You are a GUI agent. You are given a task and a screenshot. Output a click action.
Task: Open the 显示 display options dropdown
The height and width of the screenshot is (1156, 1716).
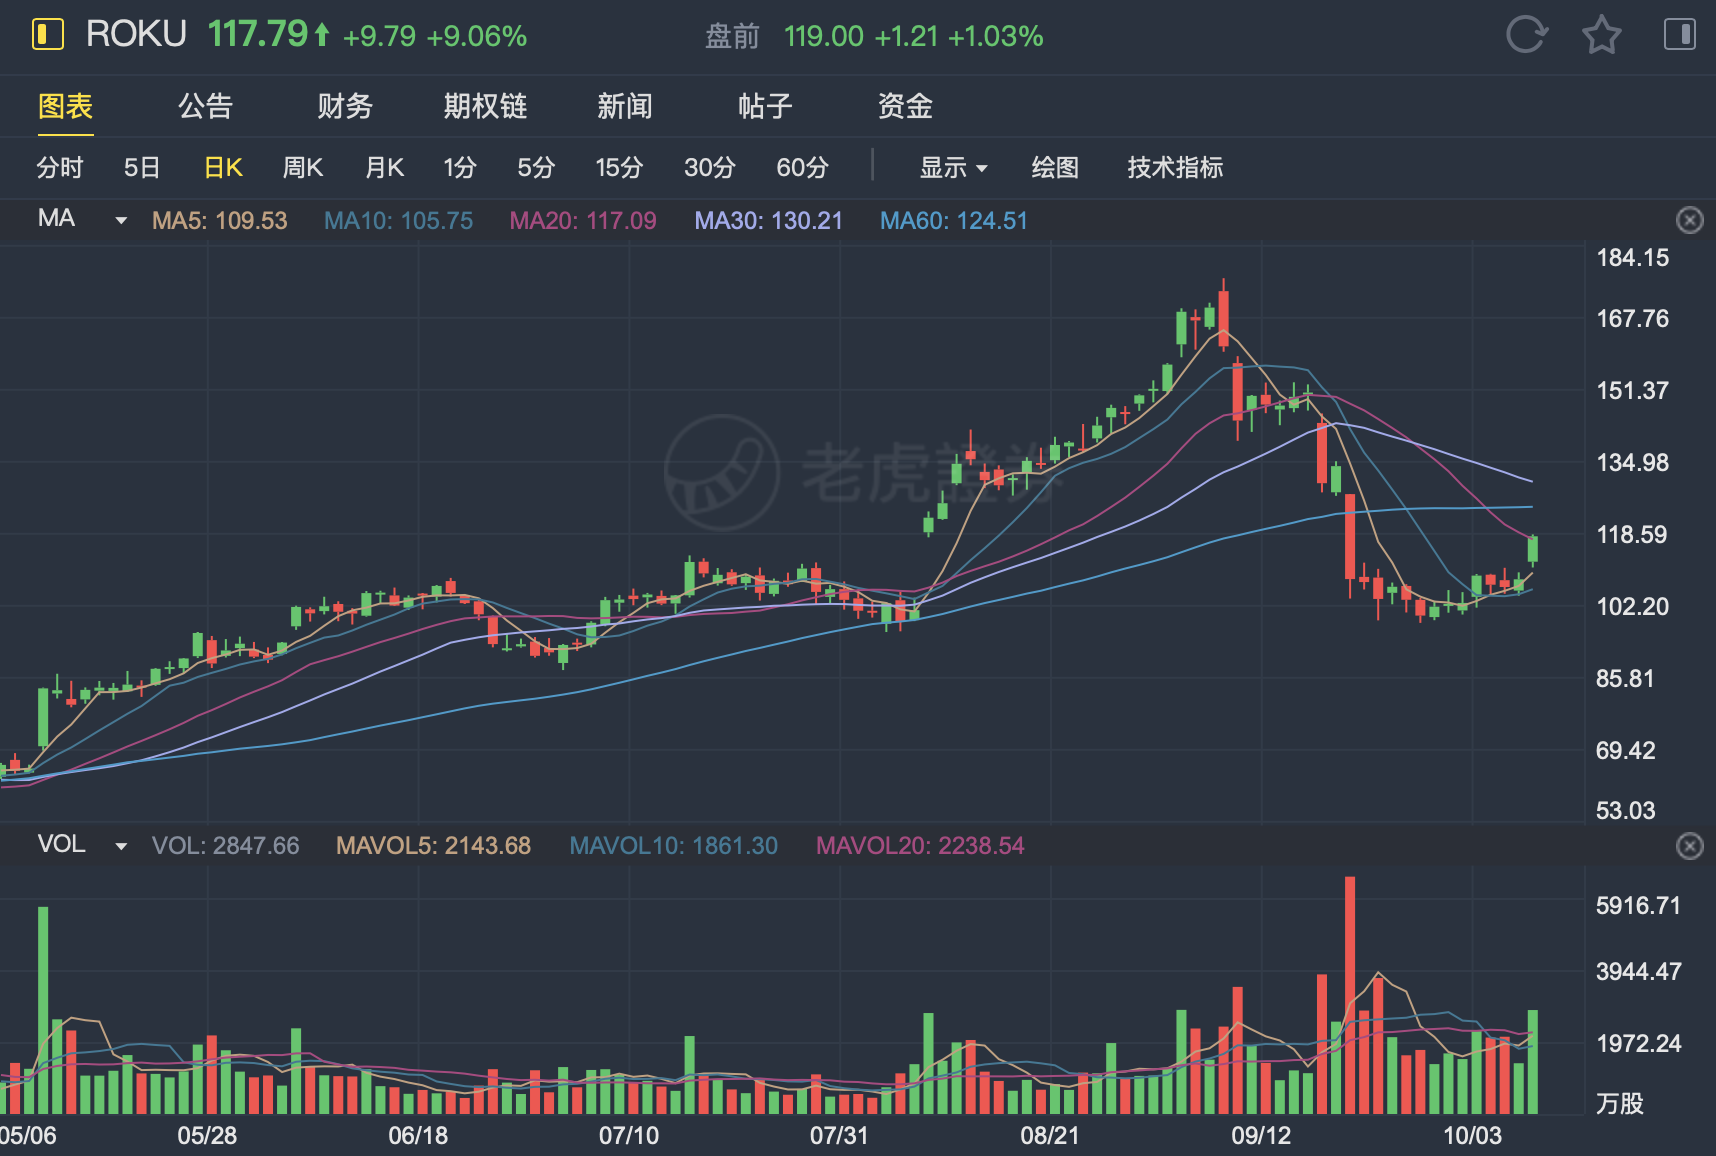[x=953, y=168]
